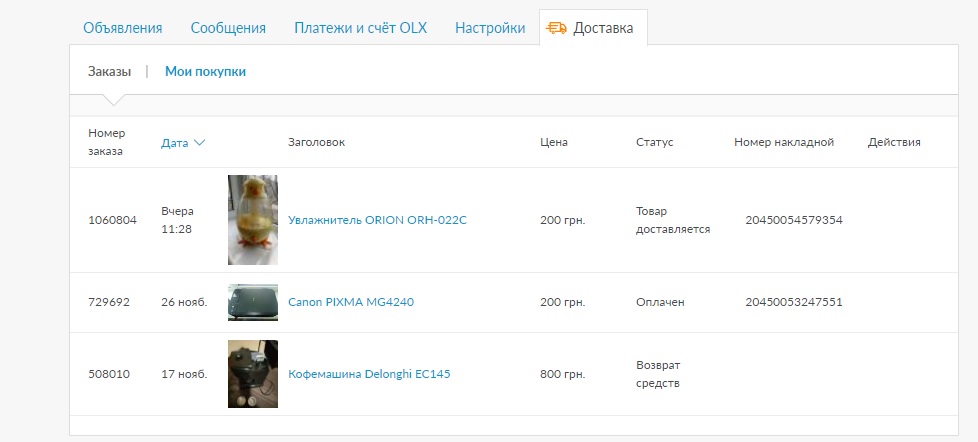Open the Мои покупки section

coord(205,71)
